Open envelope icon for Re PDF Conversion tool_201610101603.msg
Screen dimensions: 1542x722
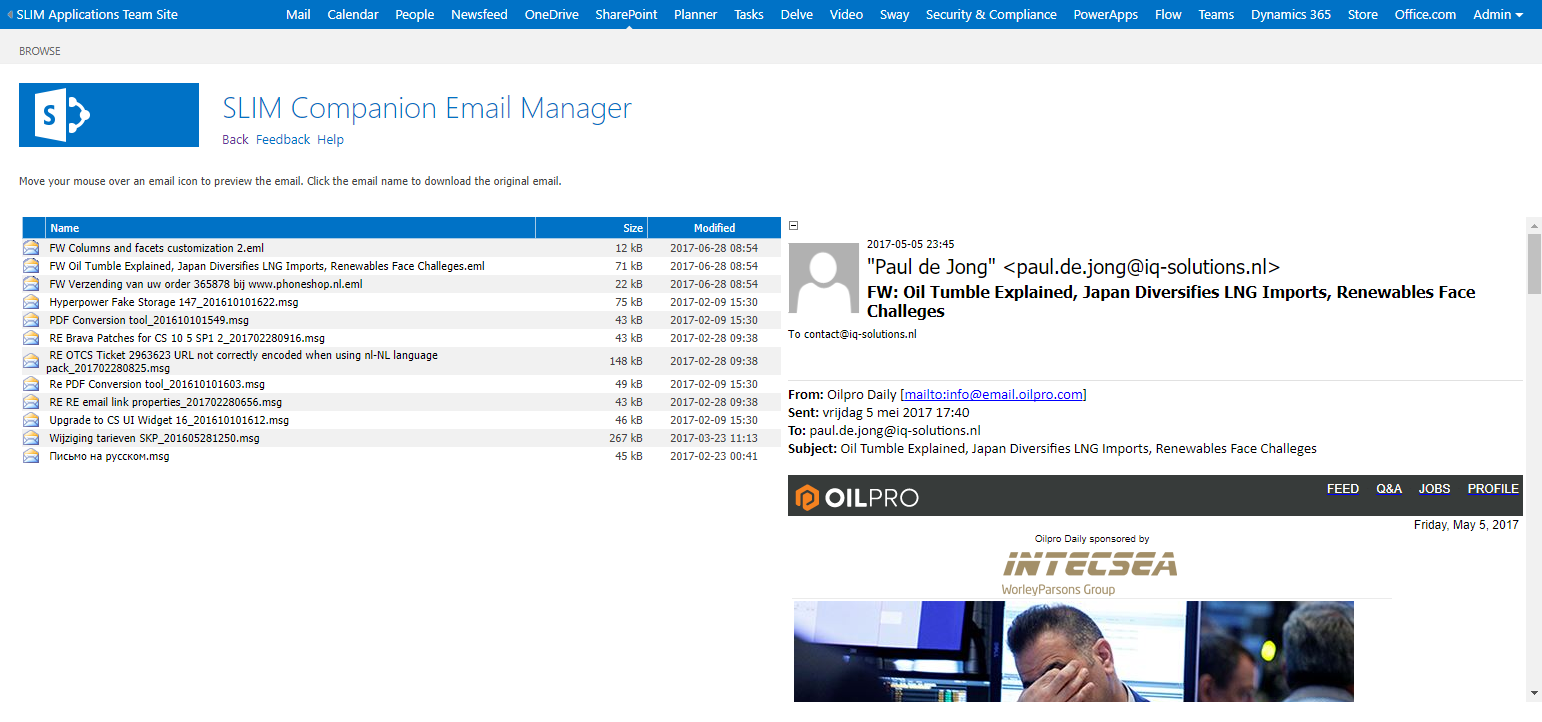pyautogui.click(x=30, y=384)
